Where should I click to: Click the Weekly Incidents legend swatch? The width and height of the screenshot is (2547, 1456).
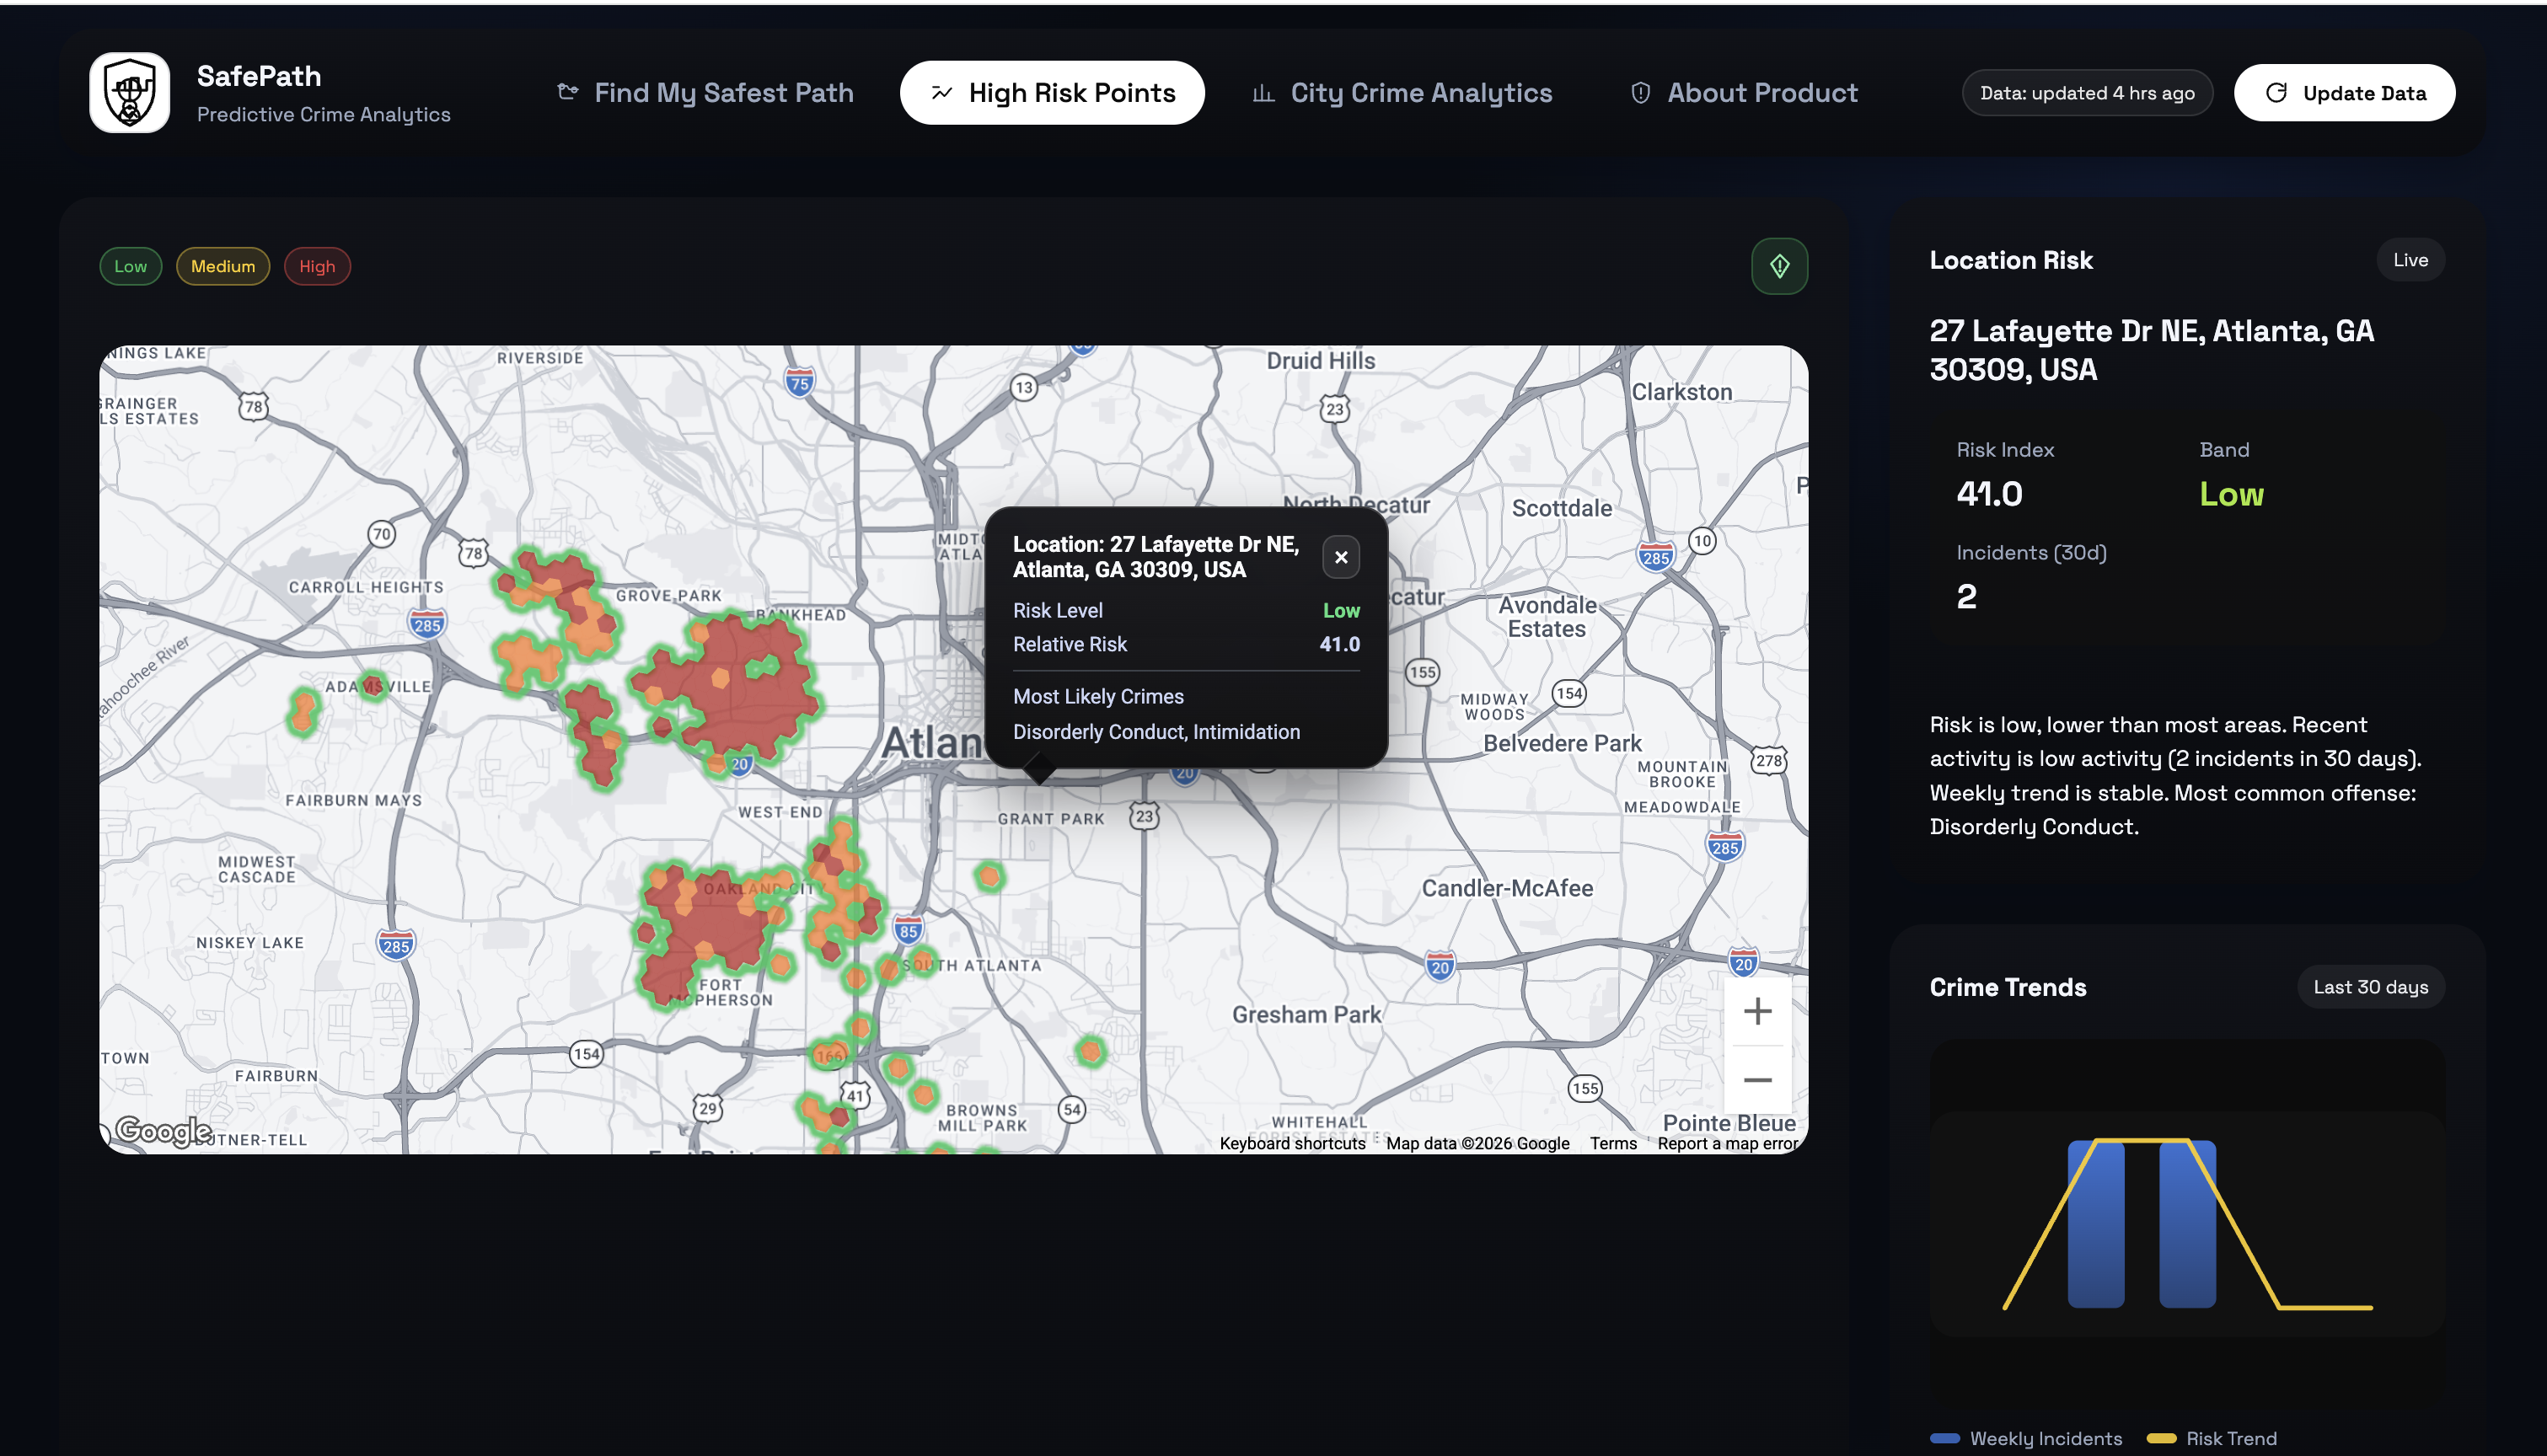[x=1944, y=1438]
